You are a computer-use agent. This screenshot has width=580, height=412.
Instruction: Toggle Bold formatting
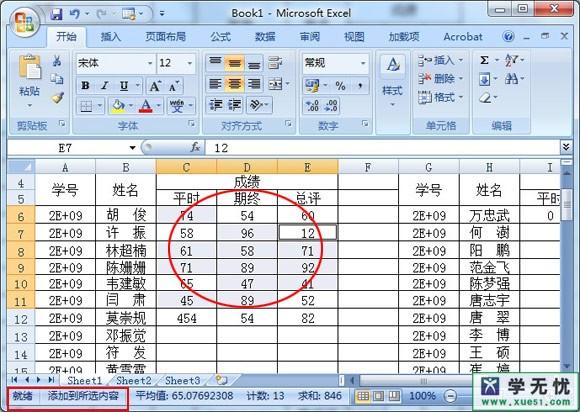[85, 86]
